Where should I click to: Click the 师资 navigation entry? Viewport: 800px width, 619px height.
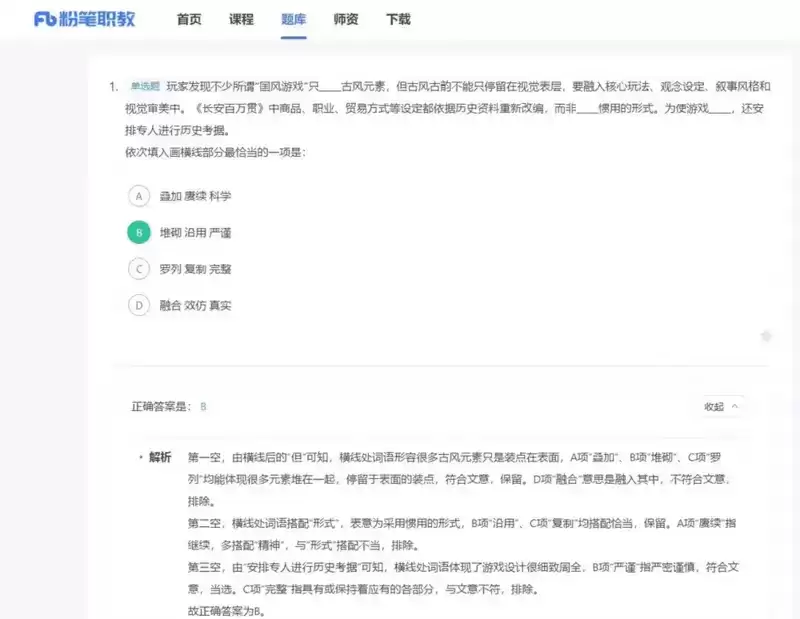[x=345, y=18]
